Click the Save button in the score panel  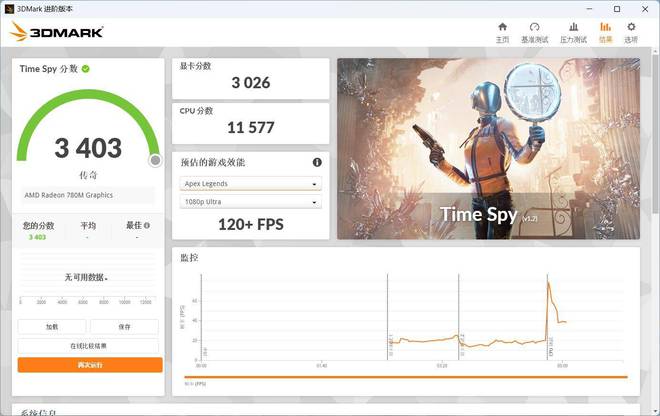(124, 327)
